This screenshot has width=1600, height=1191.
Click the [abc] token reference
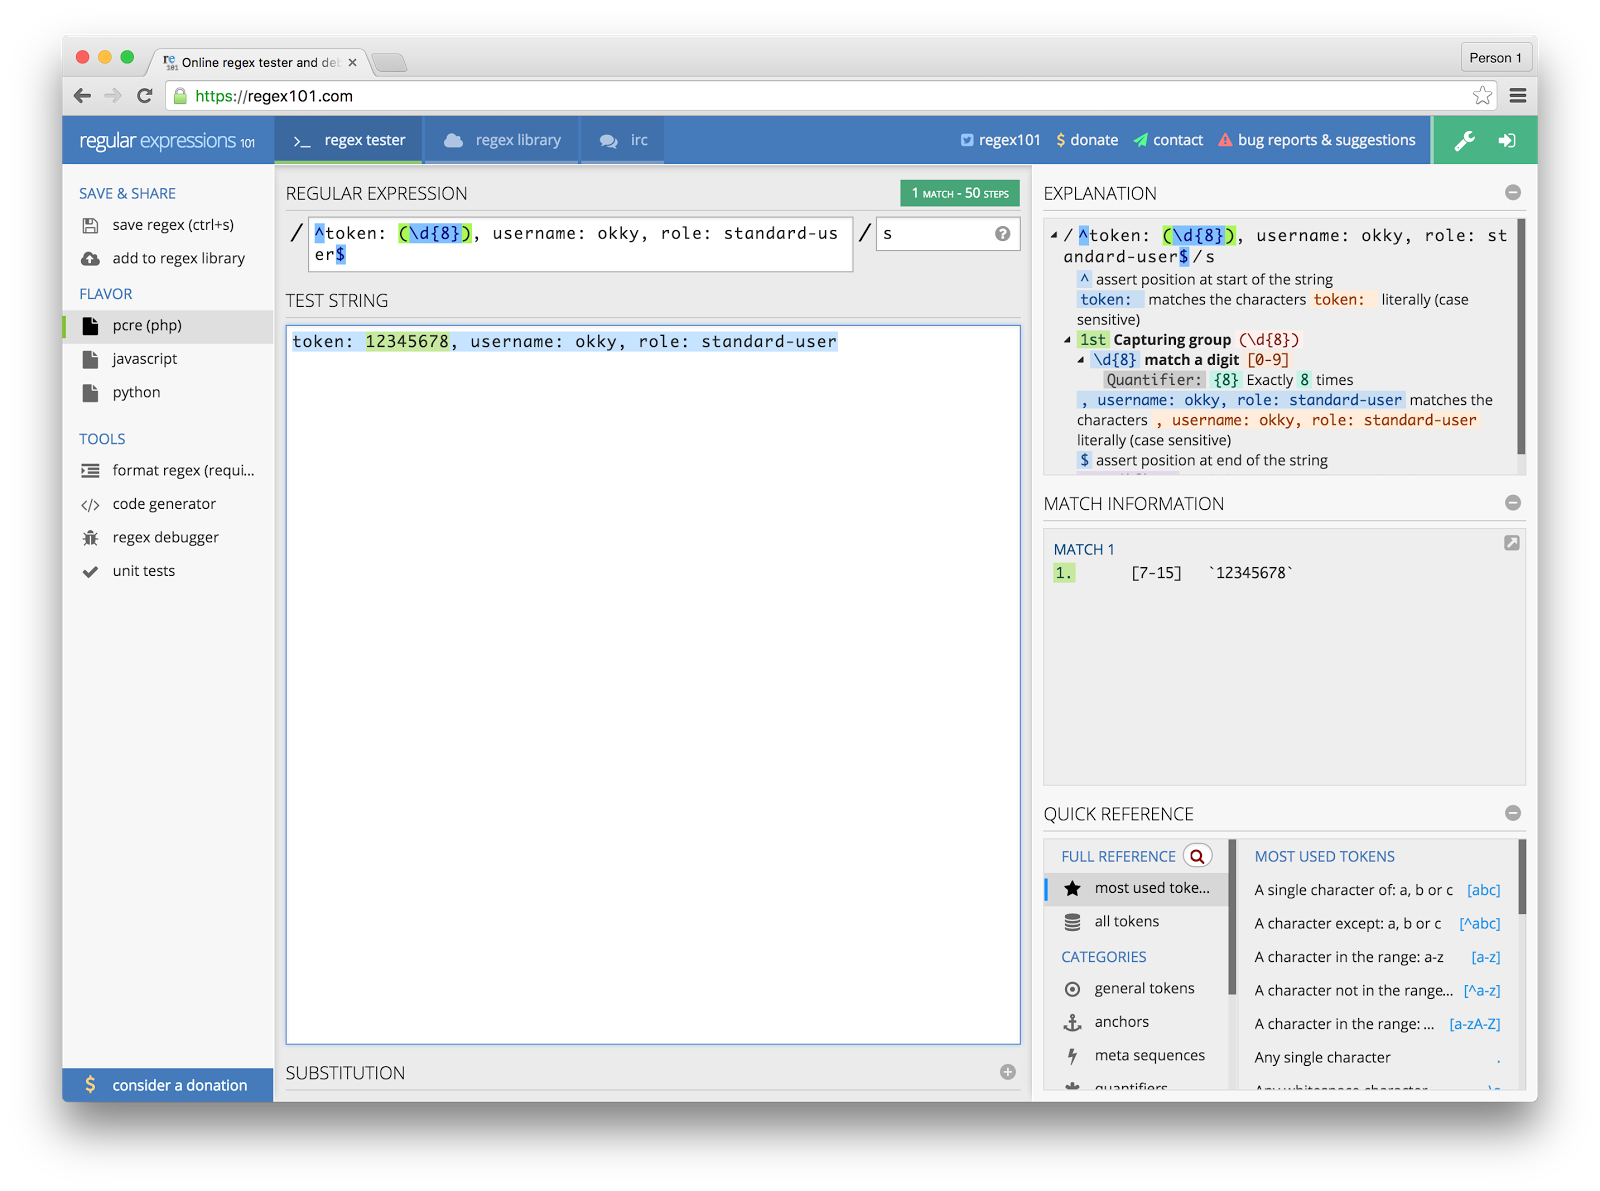pyautogui.click(x=1483, y=890)
